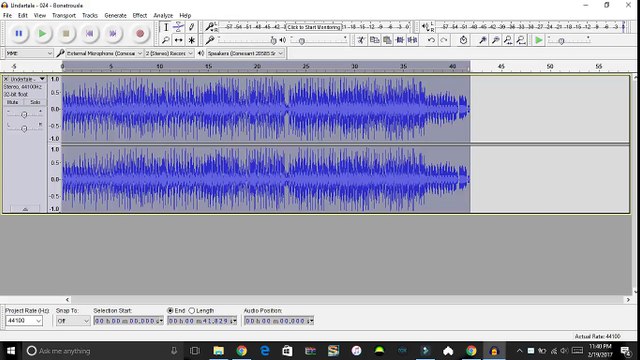Select the End radio button

170,311
